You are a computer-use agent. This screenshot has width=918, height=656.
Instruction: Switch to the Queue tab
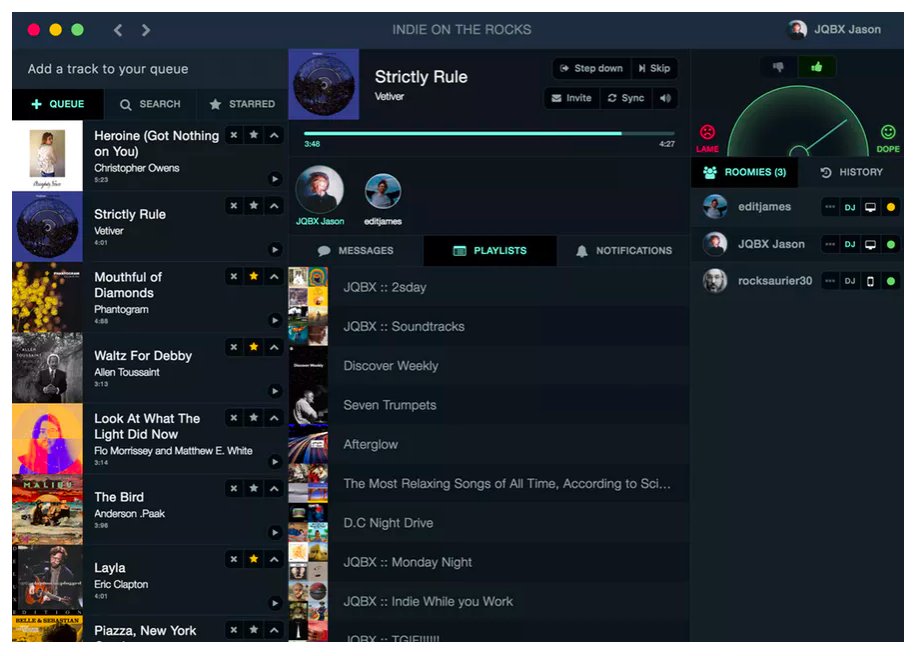coord(58,104)
